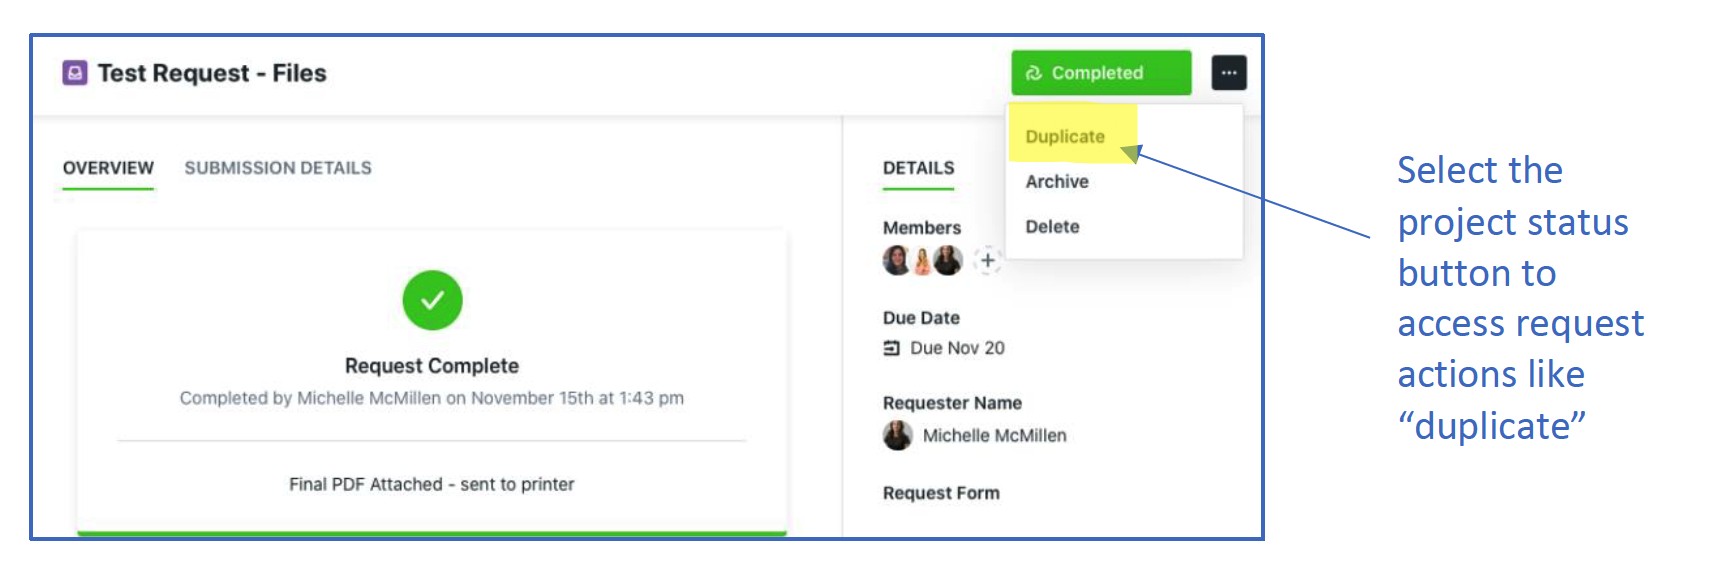Screen dimensions: 1722x576
Task: Click the calendar icon next to Due Nov 20
Action: click(891, 348)
